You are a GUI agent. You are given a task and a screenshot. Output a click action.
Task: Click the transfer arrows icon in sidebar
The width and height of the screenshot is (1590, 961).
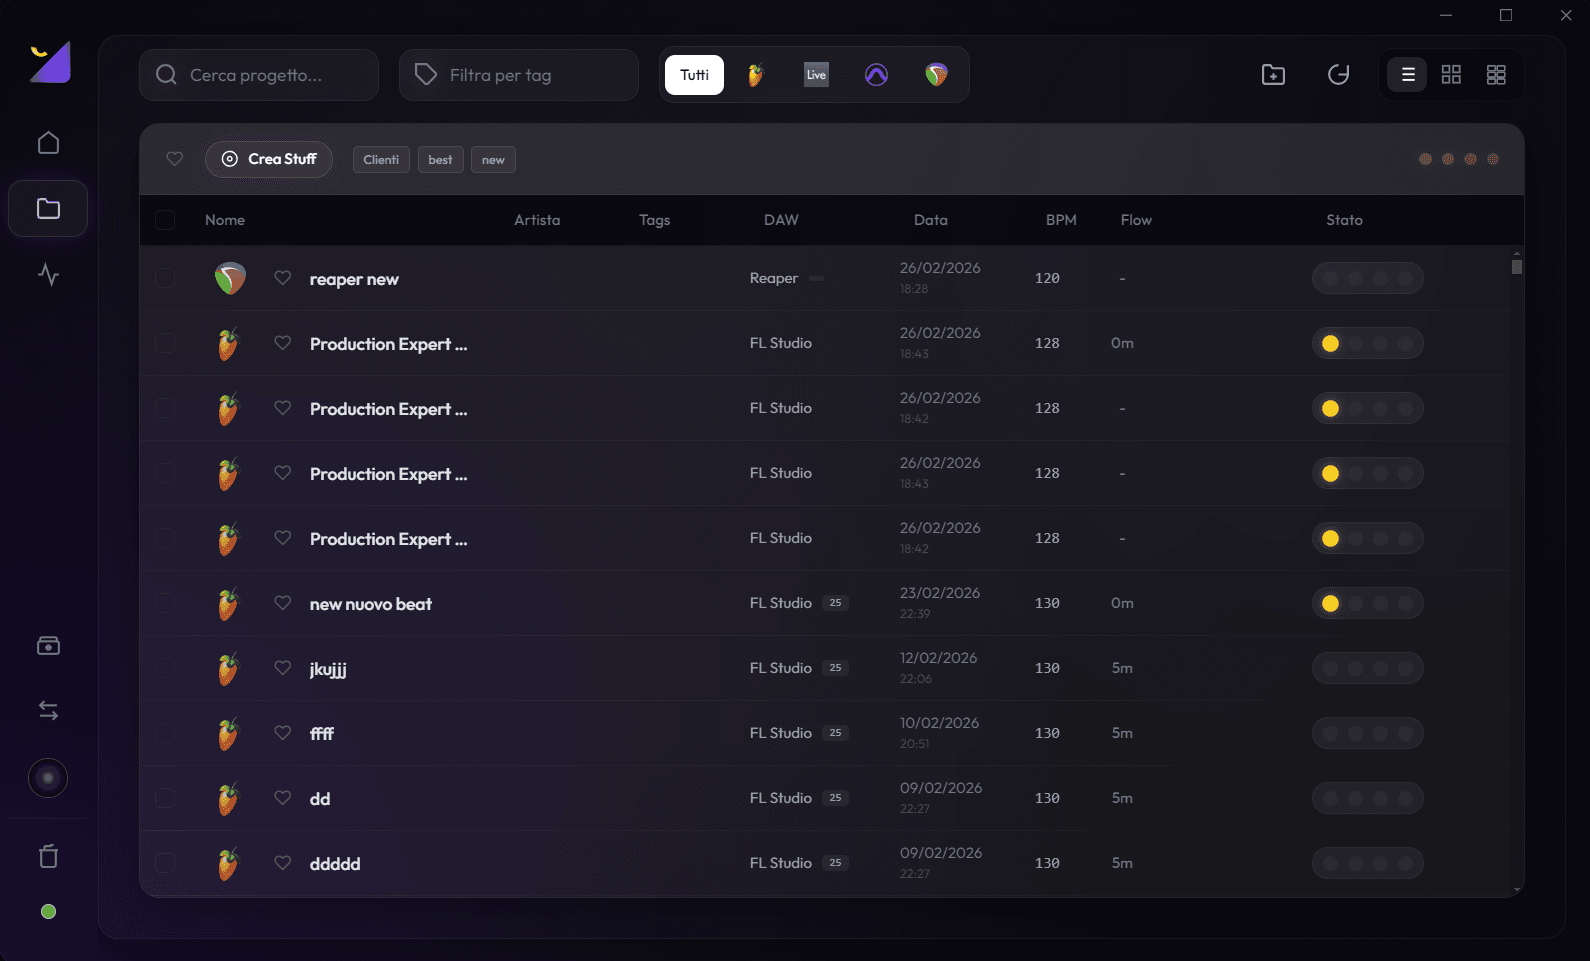click(x=48, y=711)
